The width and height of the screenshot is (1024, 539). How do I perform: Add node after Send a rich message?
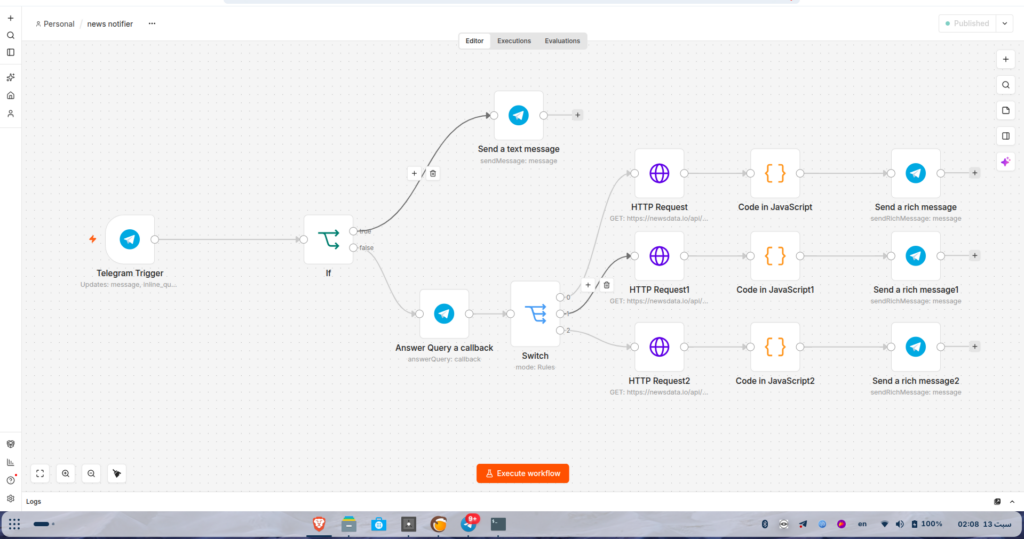coord(974,173)
